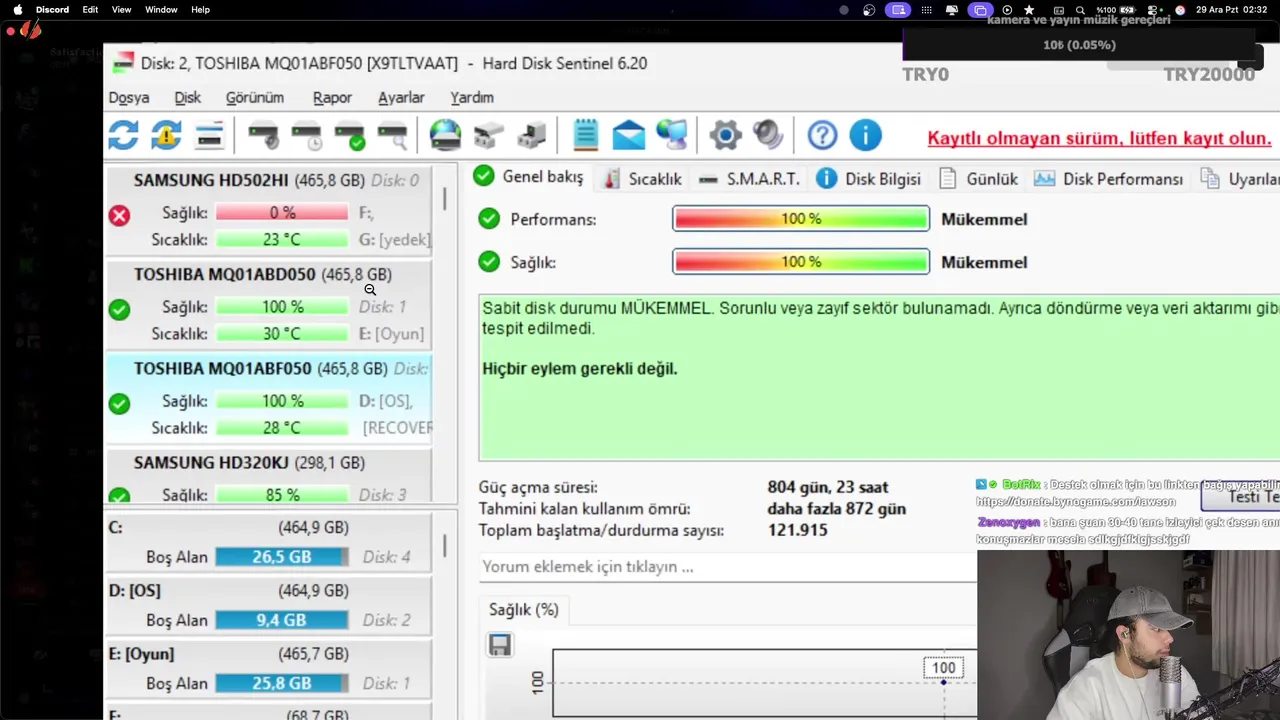The width and height of the screenshot is (1280, 720).
Task: Select SAMSUNG HD502HI disk entry
Action: point(269,210)
